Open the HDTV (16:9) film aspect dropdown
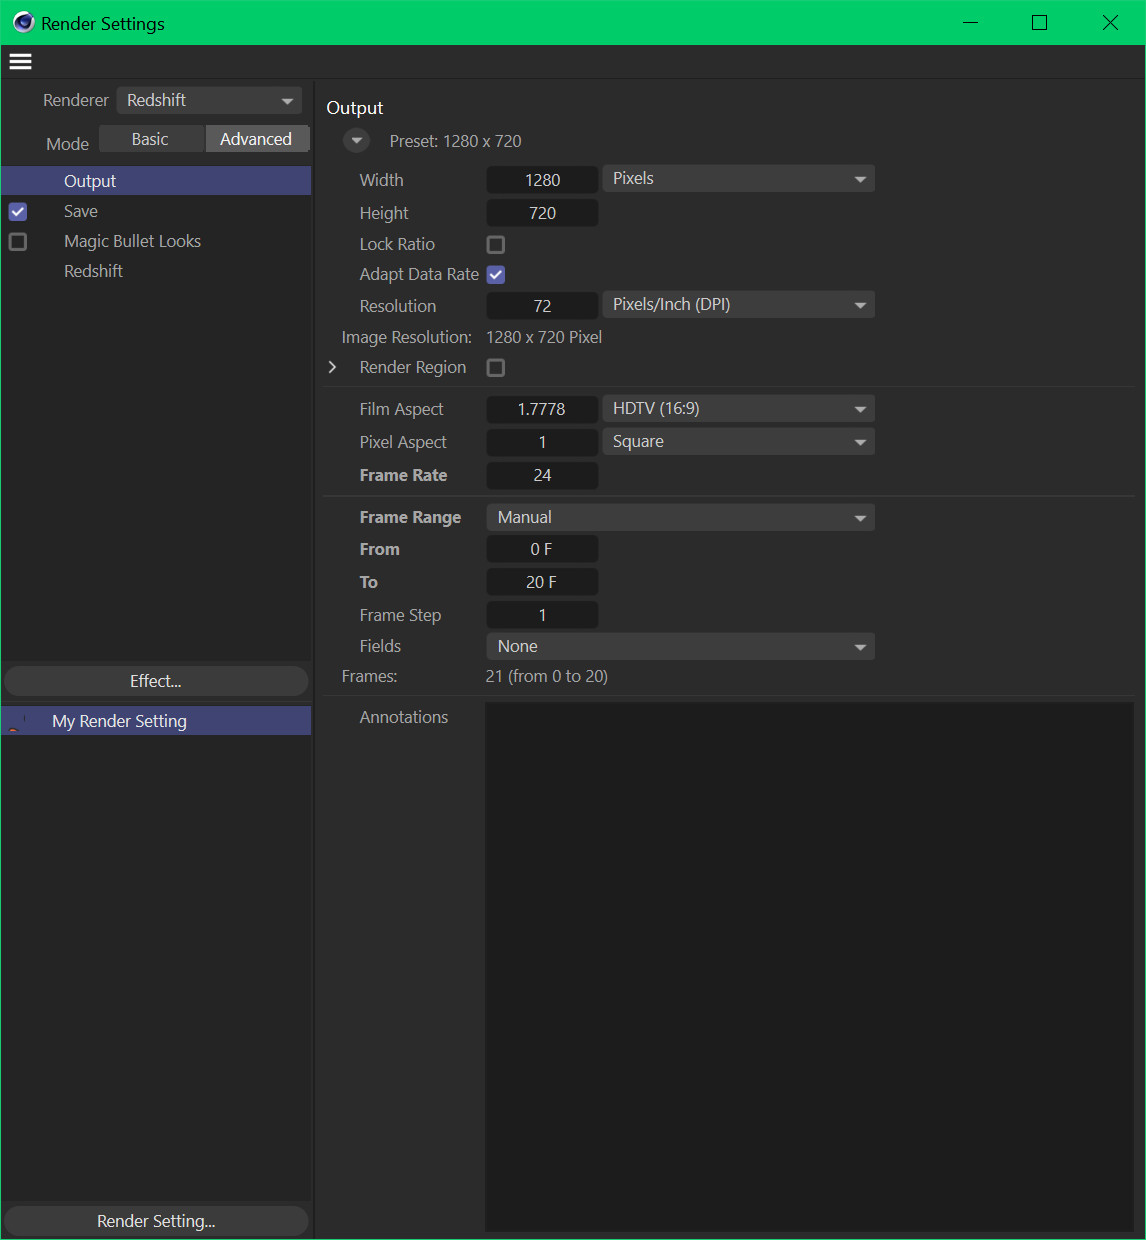Viewport: 1146px width, 1240px height. (739, 409)
